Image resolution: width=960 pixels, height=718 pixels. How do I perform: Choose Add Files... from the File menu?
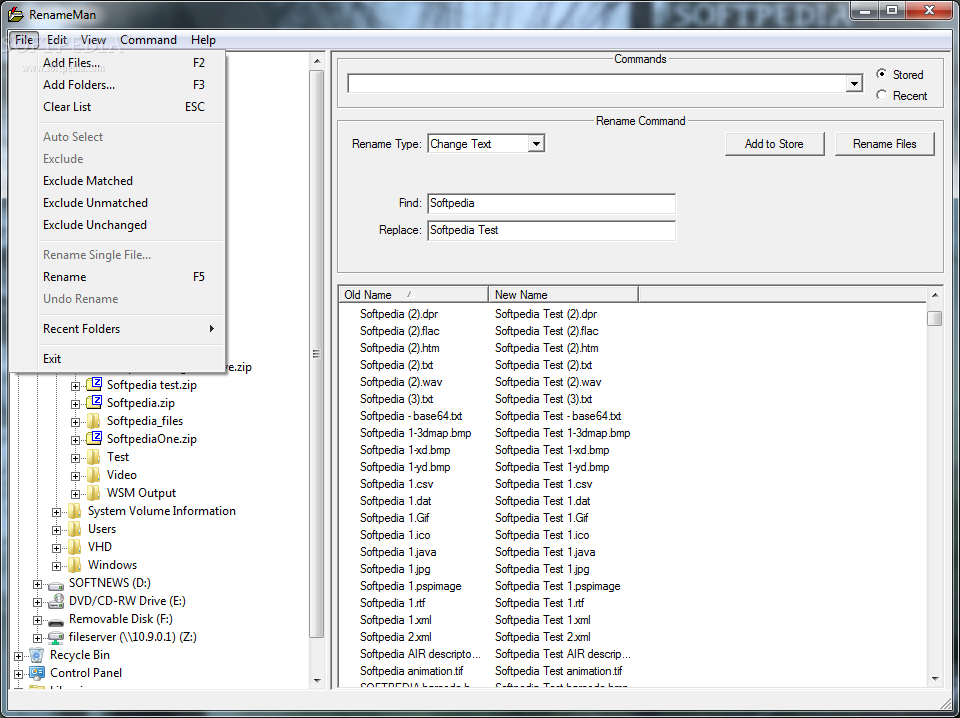point(117,62)
